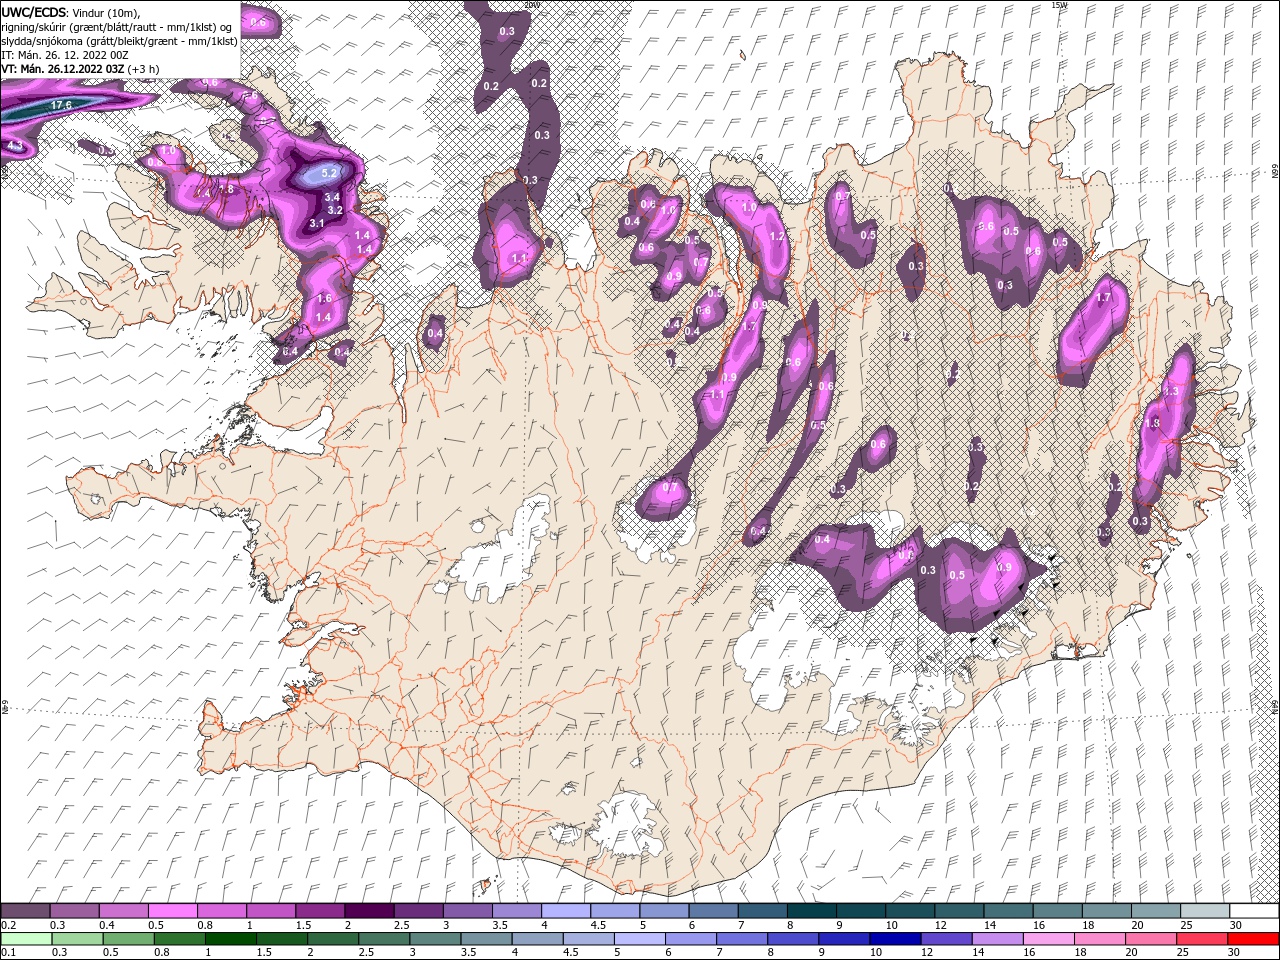1280x960 pixels.
Task: Pick the white final swatch in upper legend
Action: (x=1254, y=911)
